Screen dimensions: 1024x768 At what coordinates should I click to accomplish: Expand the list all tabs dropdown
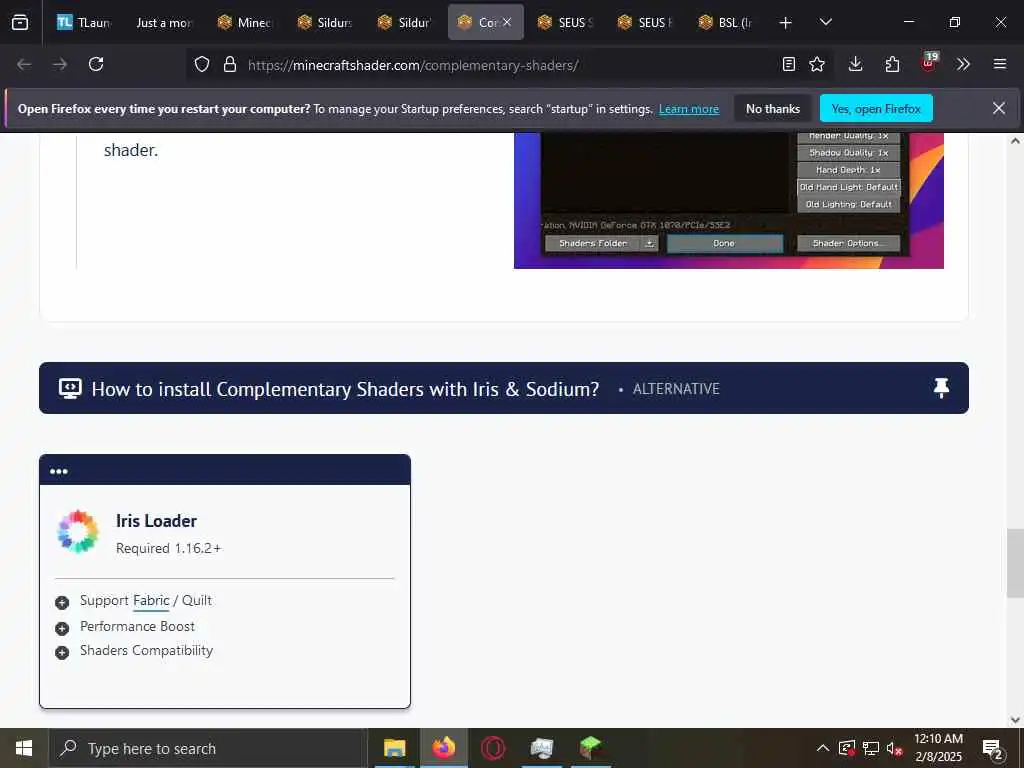(825, 22)
